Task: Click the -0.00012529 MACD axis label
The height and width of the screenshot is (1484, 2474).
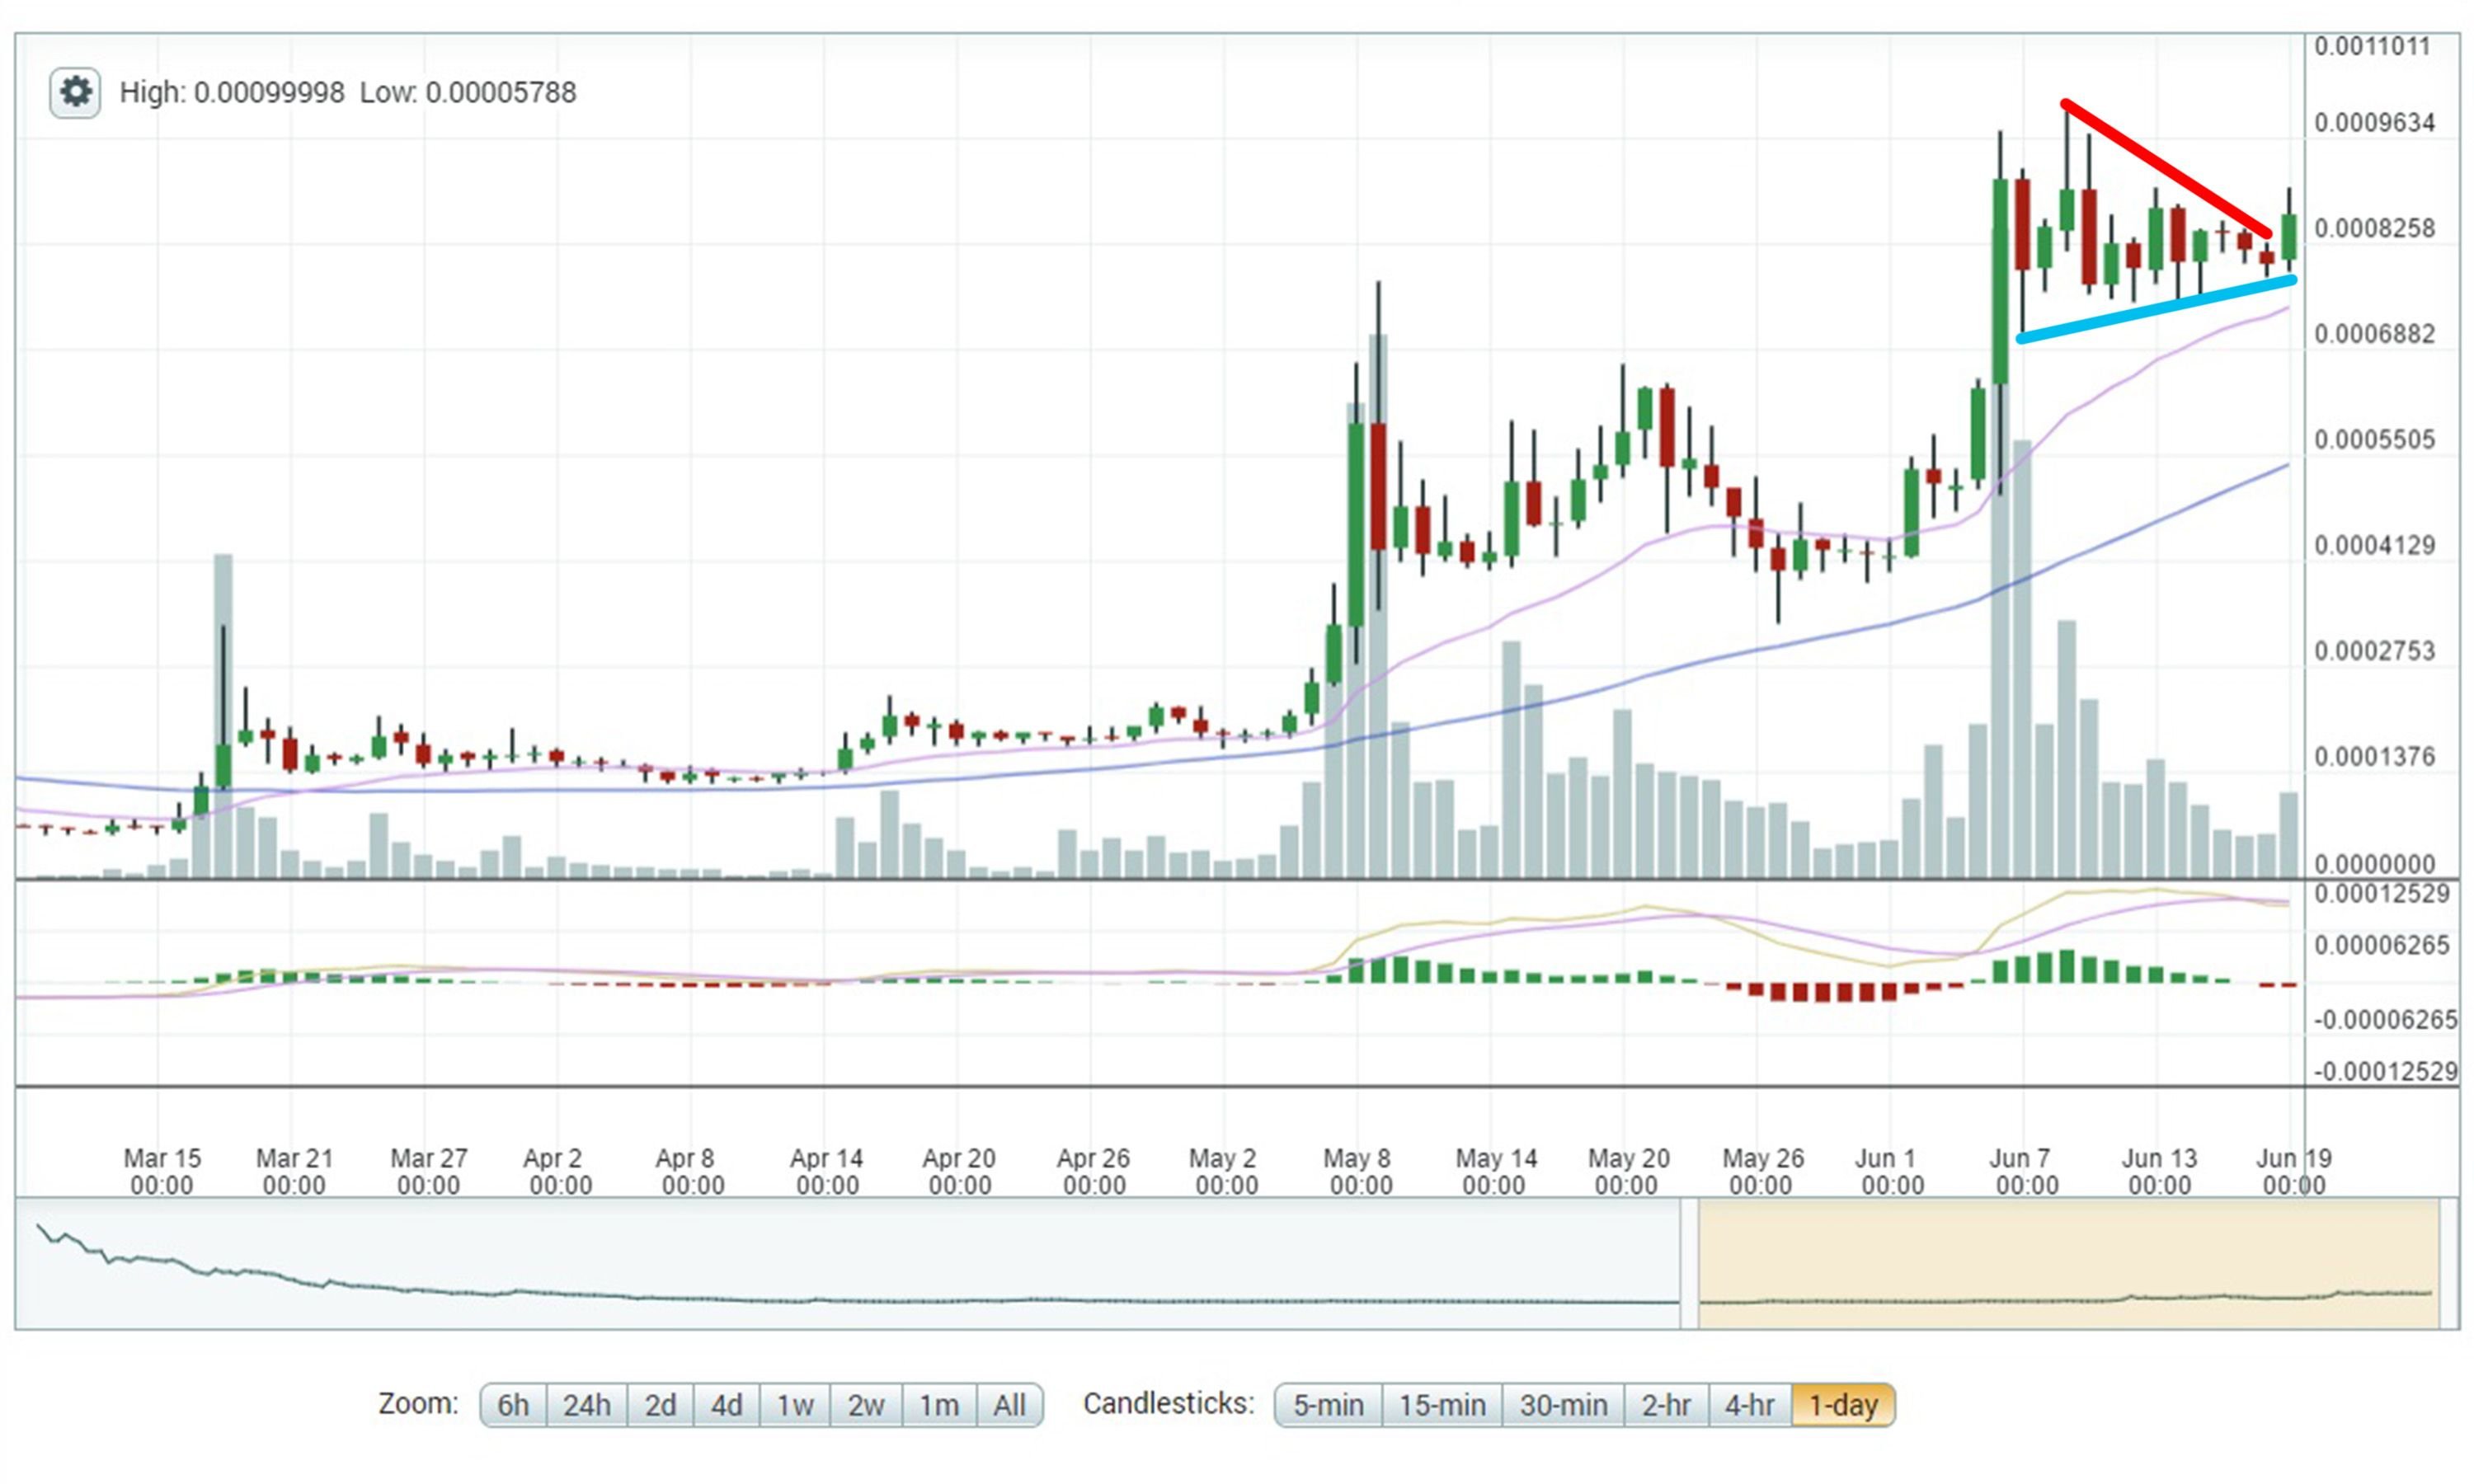Action: (2385, 1072)
